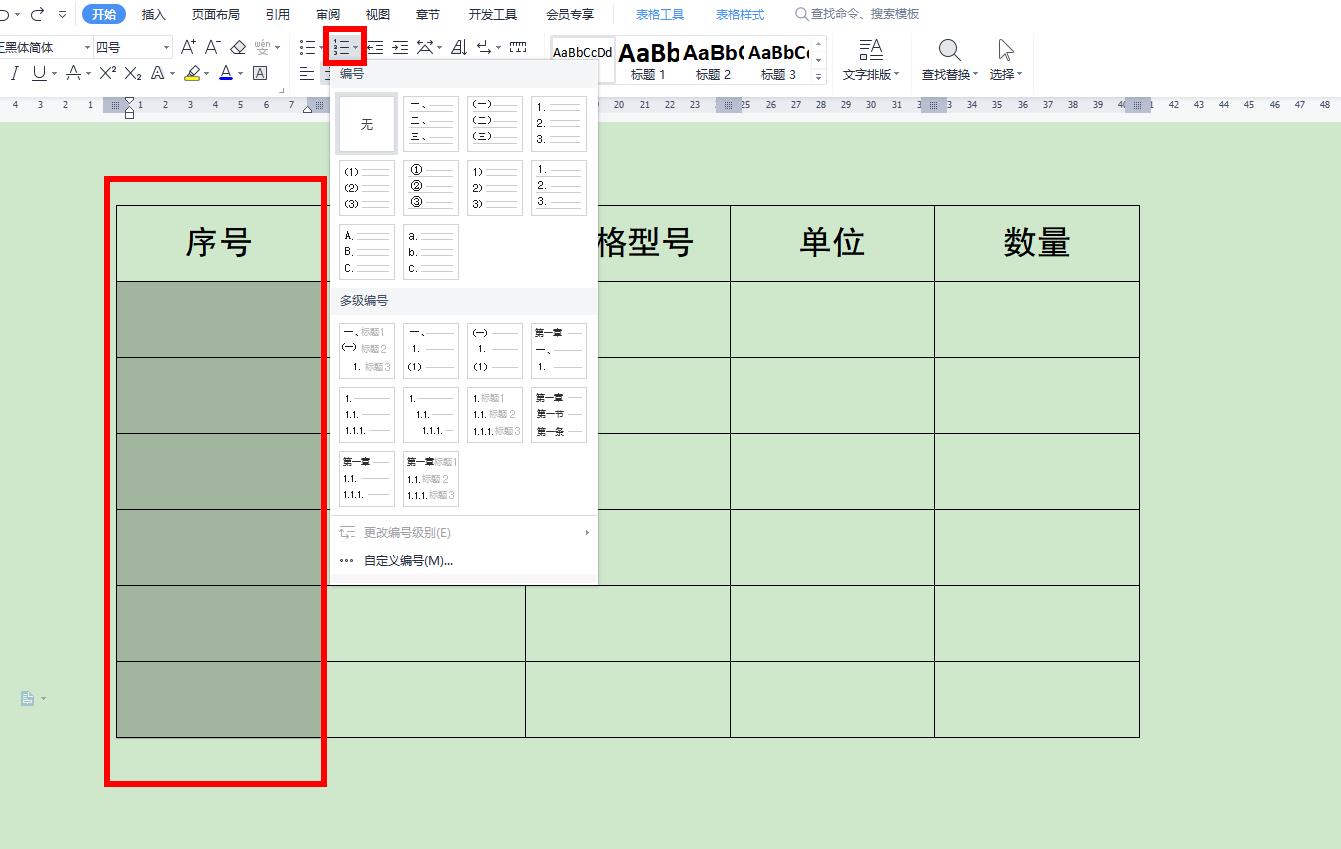The height and width of the screenshot is (849, 1341).
Task: Click the increase font size icon
Action: click(x=188, y=47)
